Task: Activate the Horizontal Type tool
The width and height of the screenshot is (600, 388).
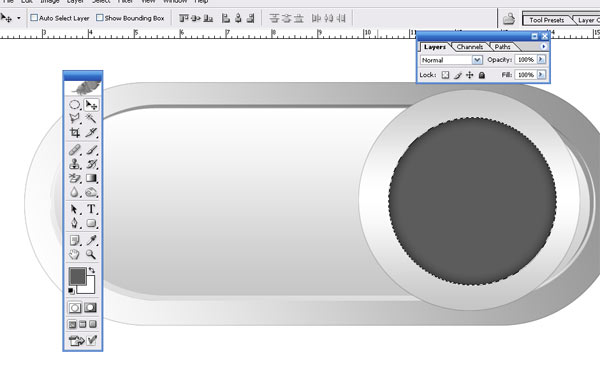Action: click(91, 209)
